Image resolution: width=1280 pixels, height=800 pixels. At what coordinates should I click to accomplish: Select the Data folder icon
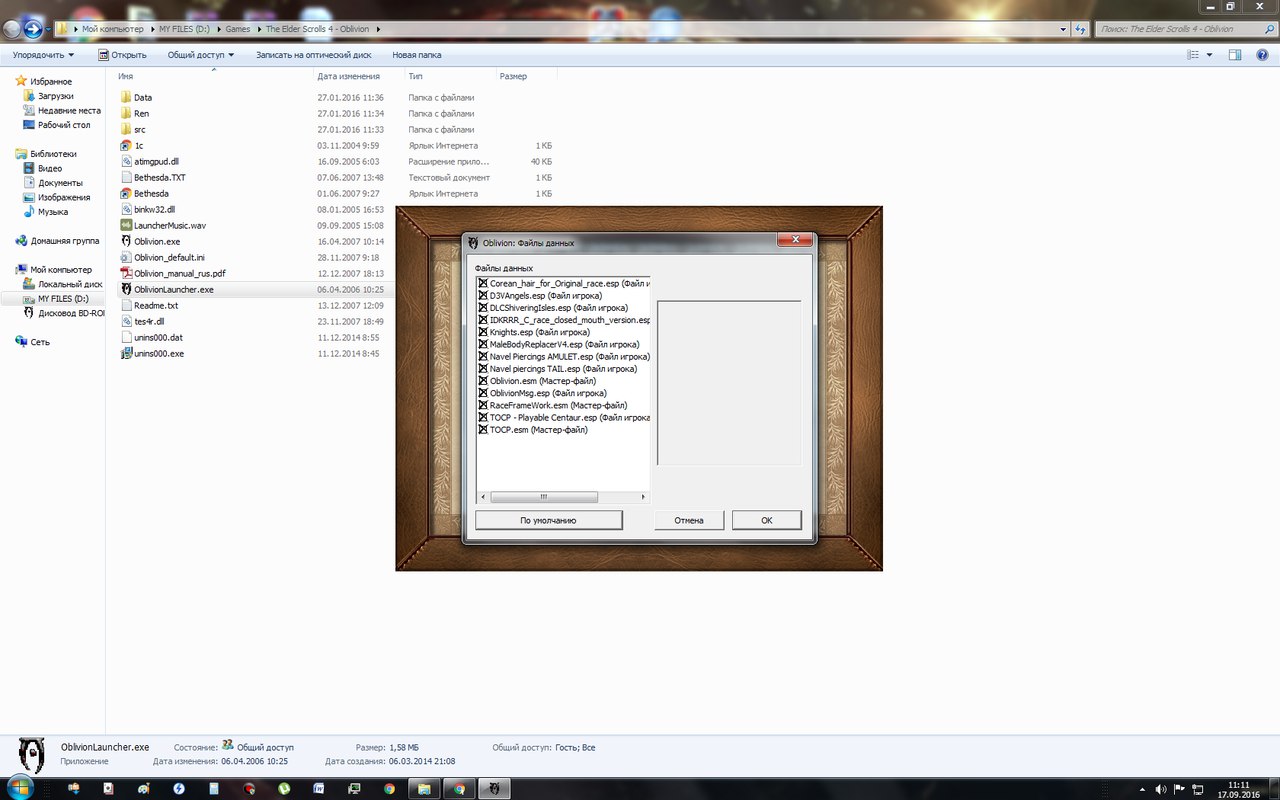[x=126, y=98]
